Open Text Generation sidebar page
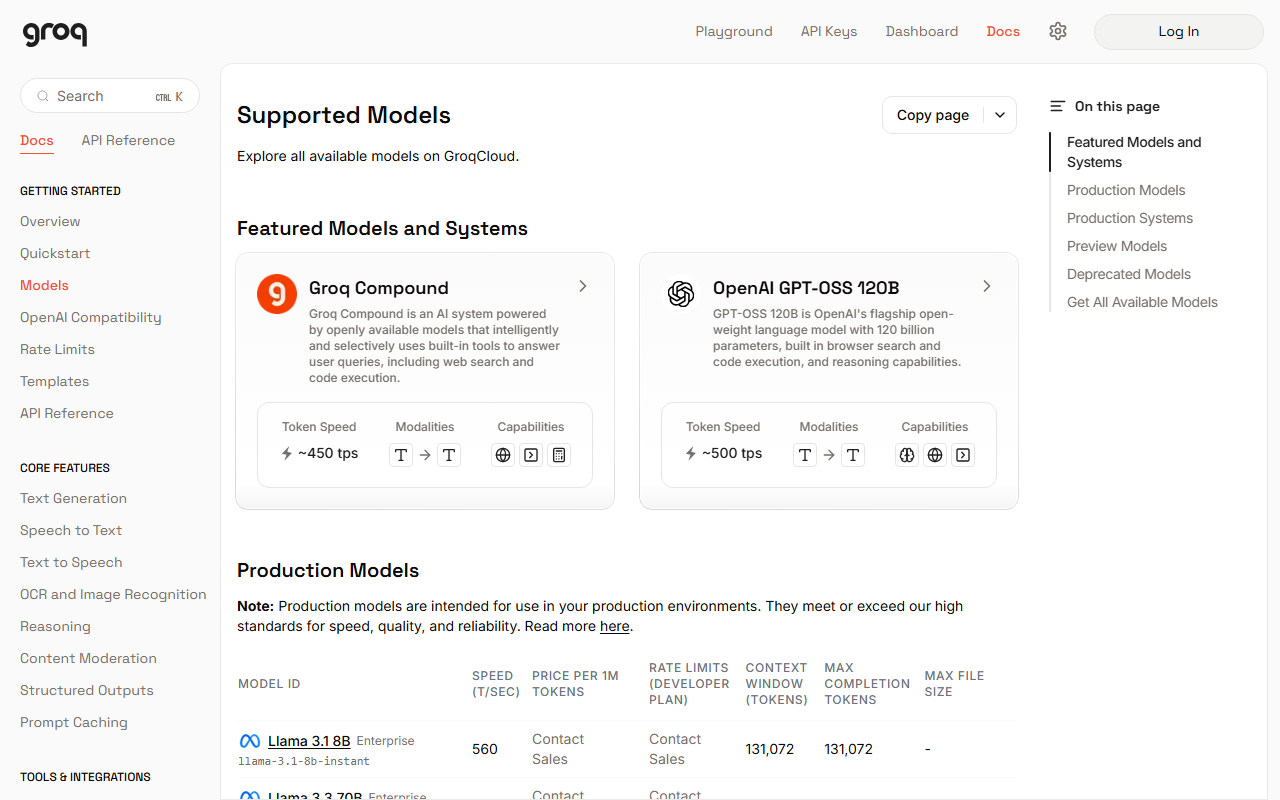Screen dimensions: 1280x800 click(x=73, y=498)
